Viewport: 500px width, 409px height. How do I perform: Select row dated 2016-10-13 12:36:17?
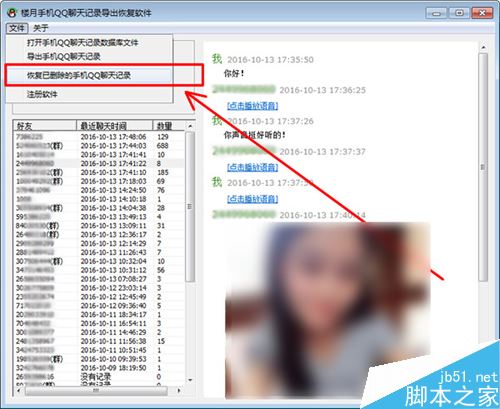99,235
